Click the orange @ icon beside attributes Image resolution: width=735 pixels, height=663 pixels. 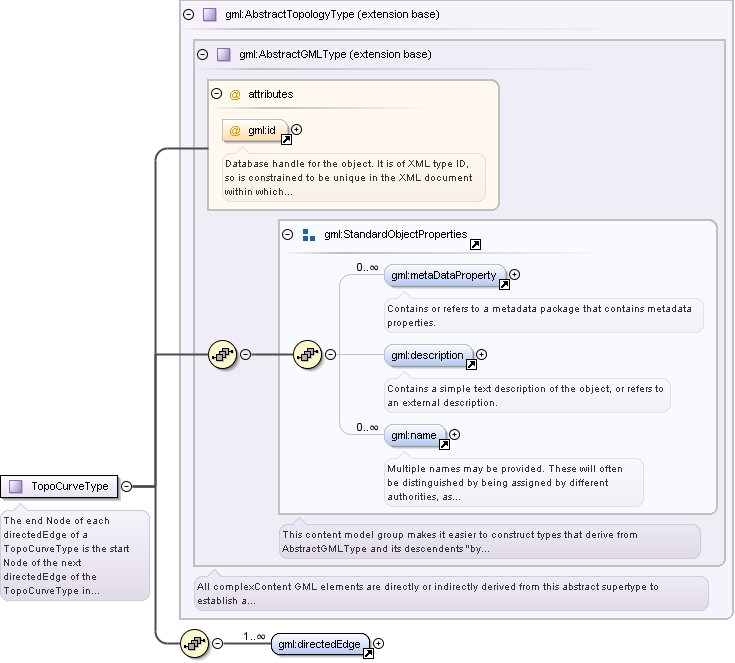(x=235, y=95)
